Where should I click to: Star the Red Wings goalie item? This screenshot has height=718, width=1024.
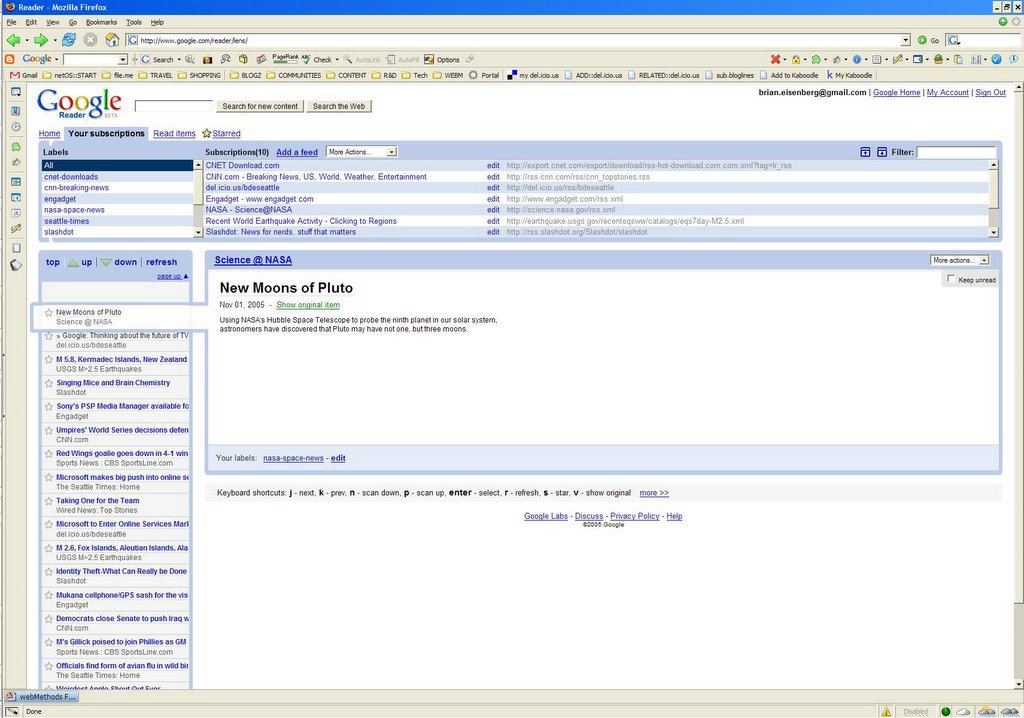48,454
